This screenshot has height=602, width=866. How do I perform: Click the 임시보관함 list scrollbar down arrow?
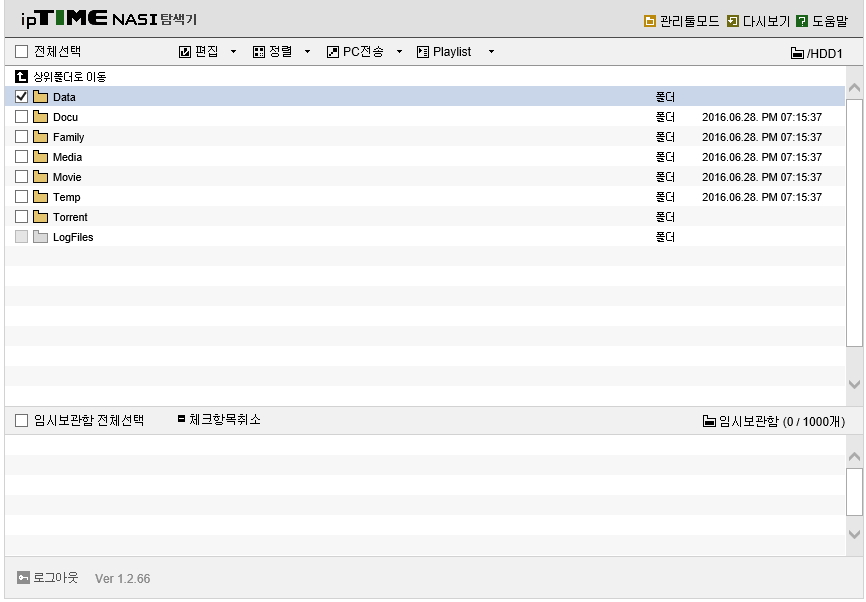pos(854,534)
